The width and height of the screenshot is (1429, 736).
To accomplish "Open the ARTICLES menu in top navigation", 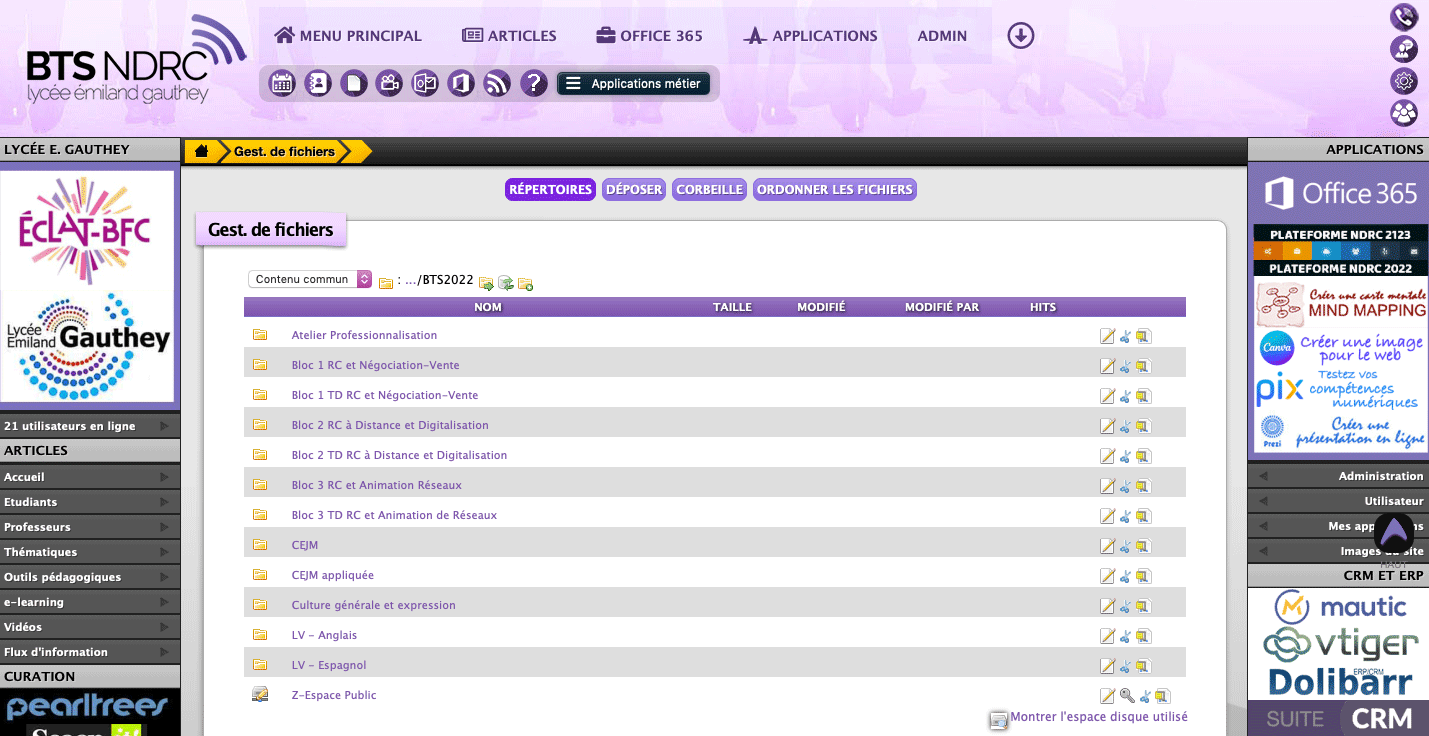I will point(509,36).
